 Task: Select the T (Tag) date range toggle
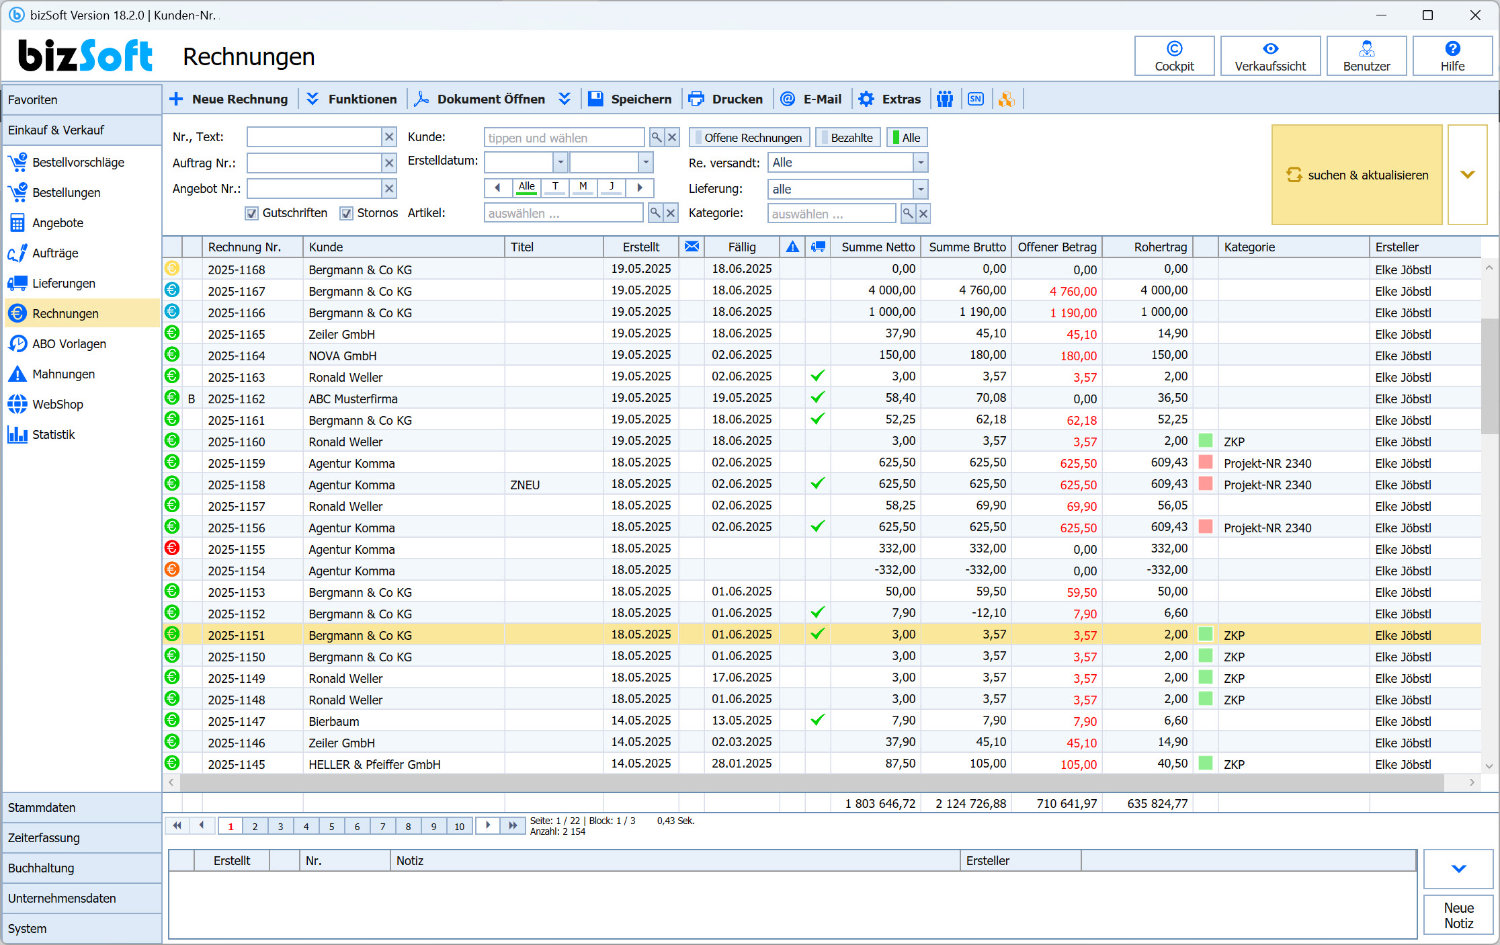(555, 187)
